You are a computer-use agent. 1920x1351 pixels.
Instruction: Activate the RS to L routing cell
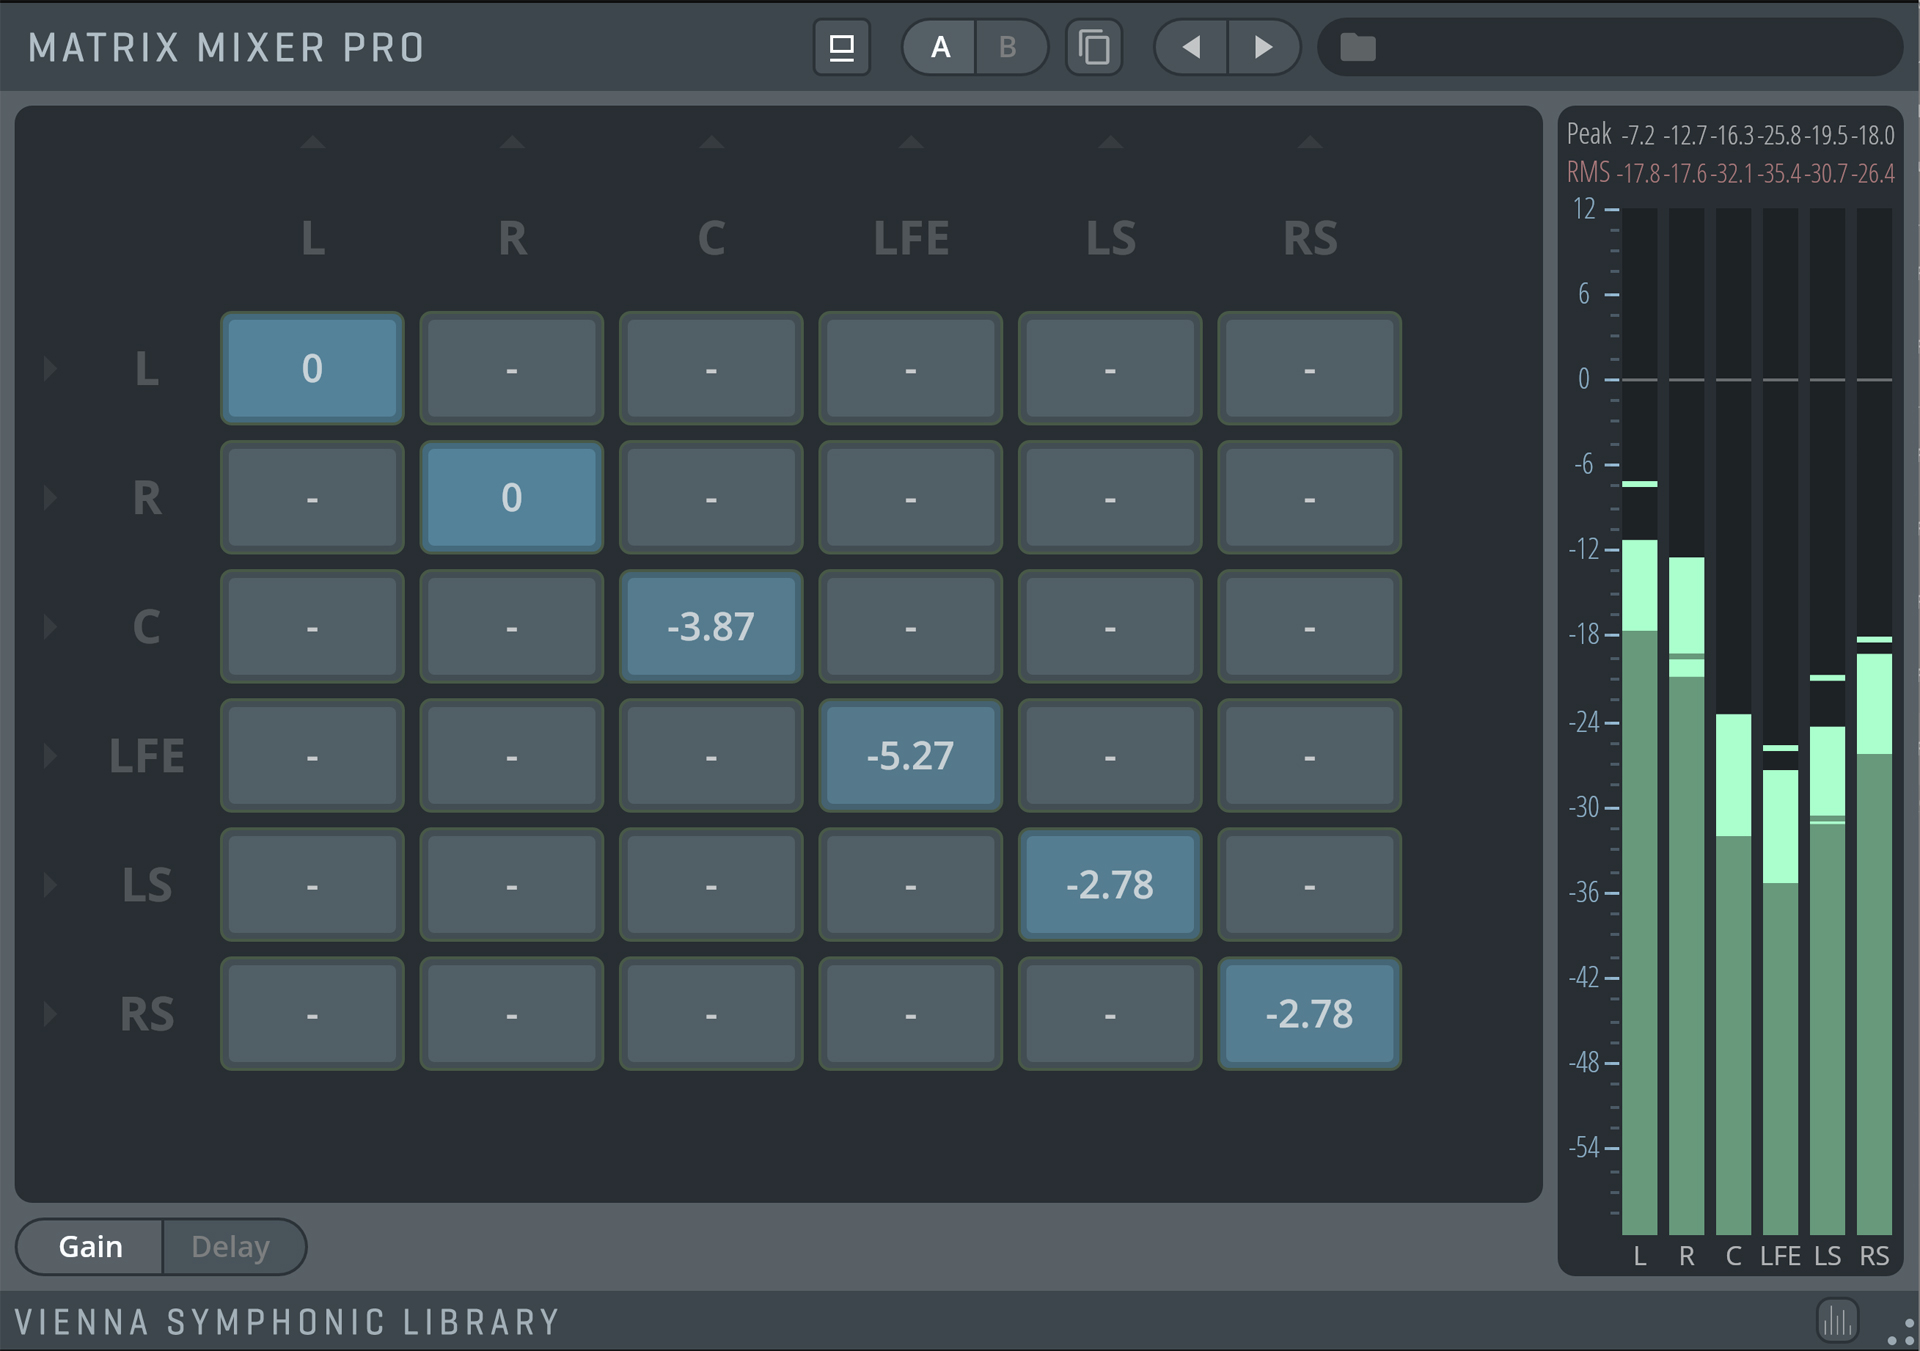[x=312, y=1014]
